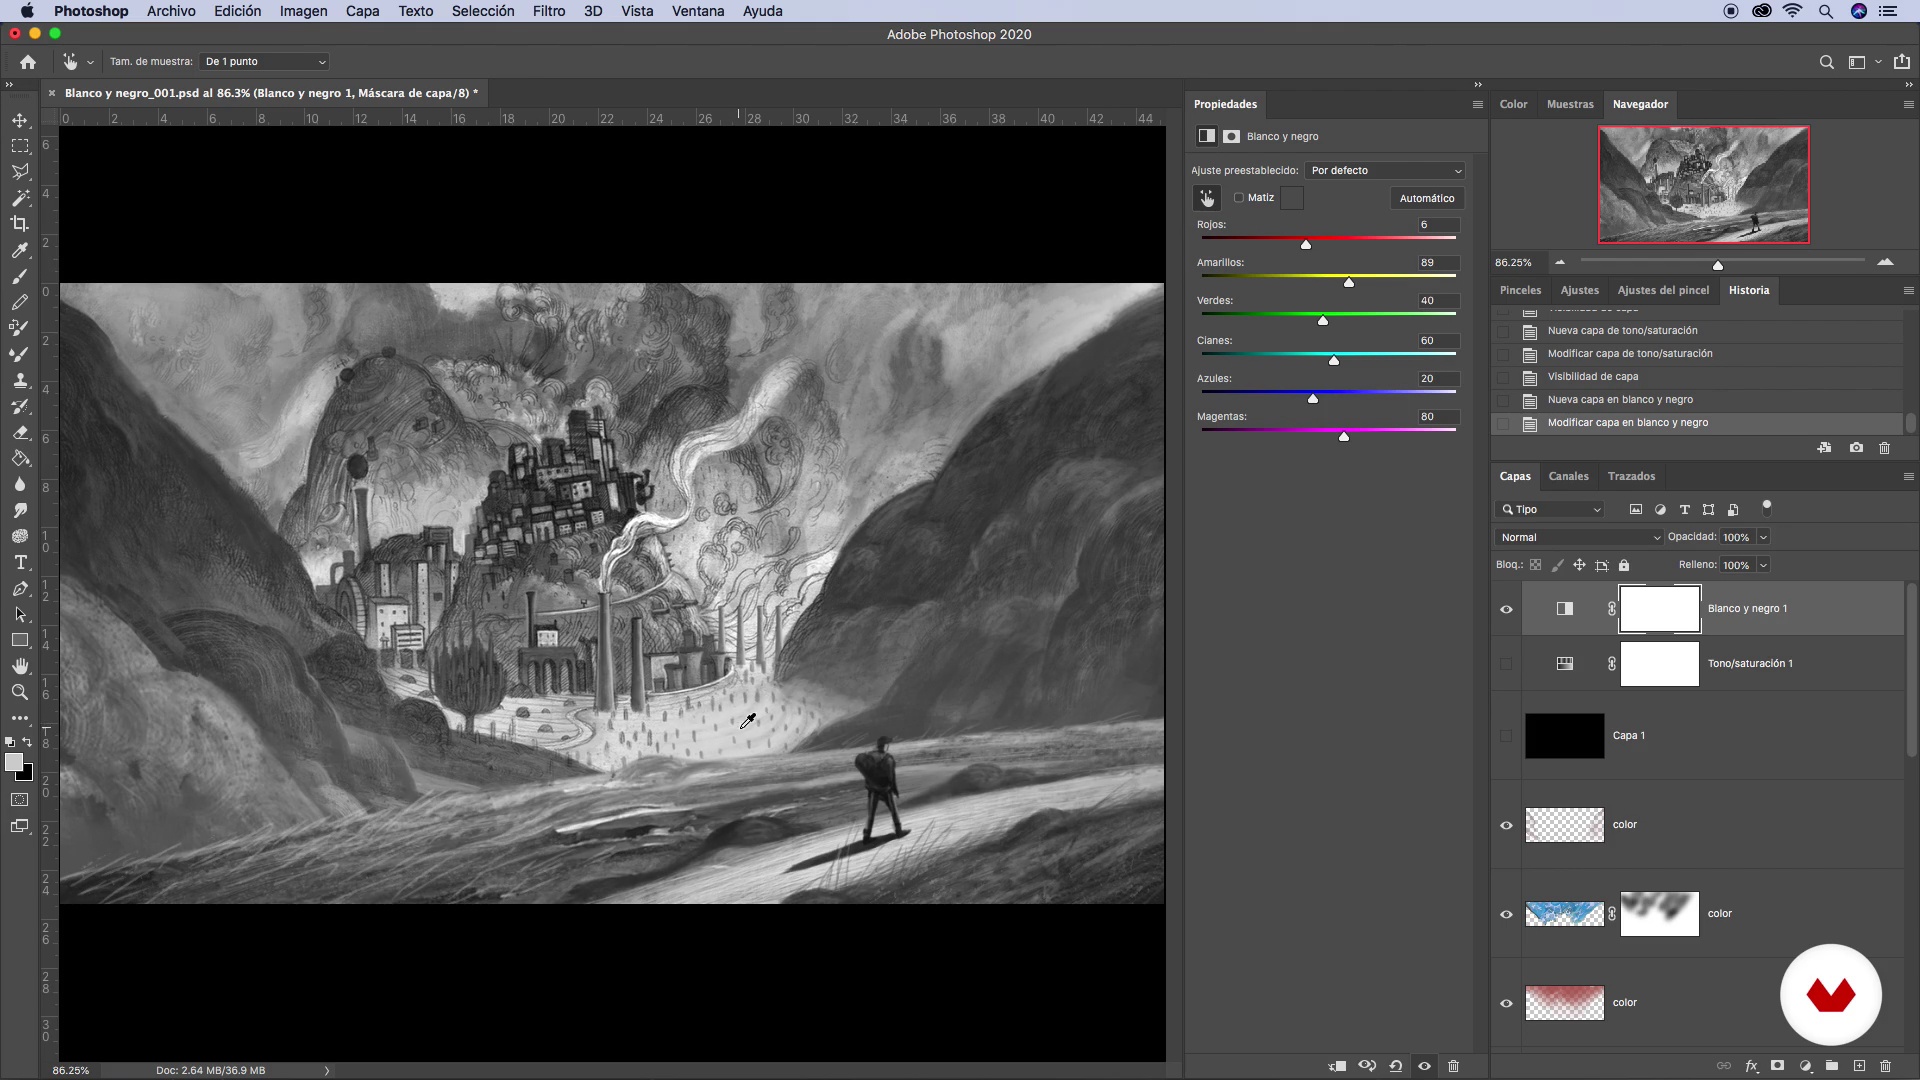This screenshot has width=1920, height=1080.
Task: Switch to the Canales tab
Action: [x=1568, y=477]
